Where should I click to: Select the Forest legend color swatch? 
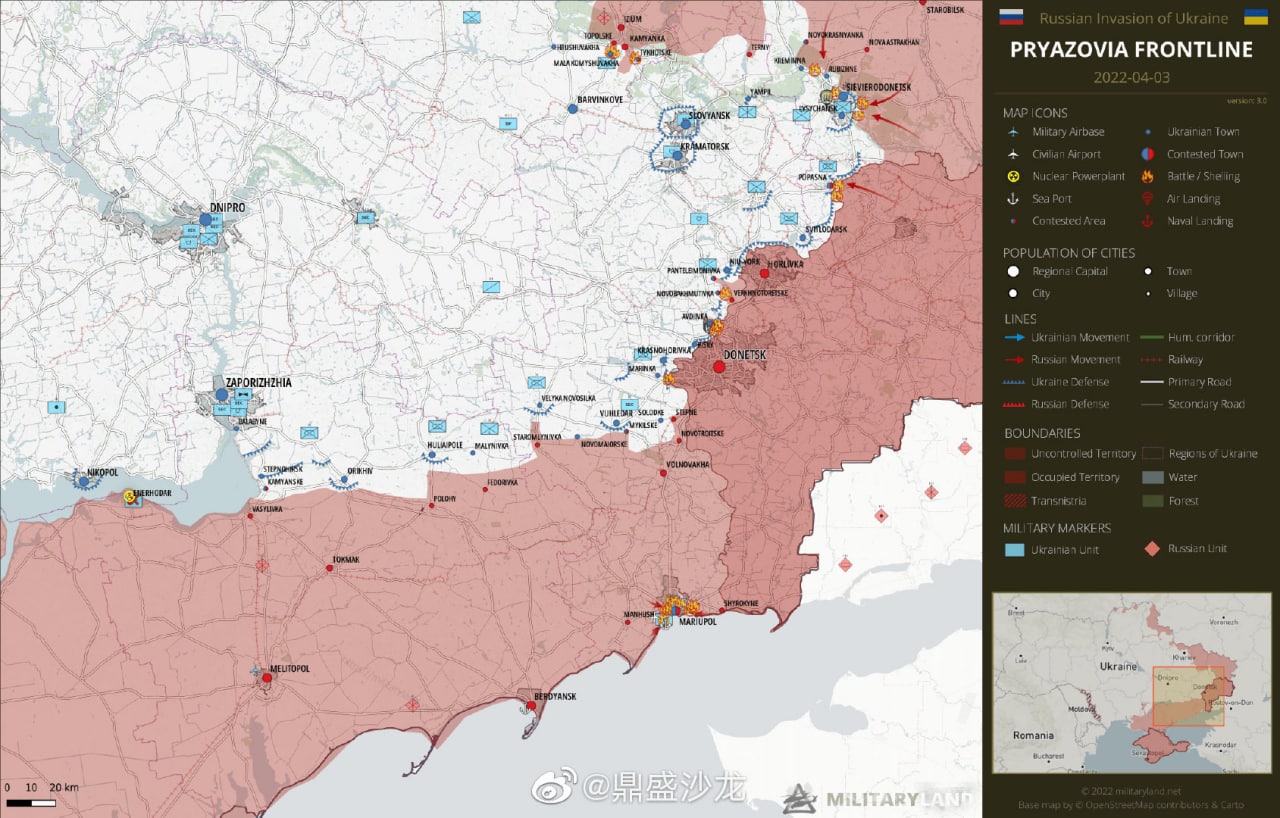(1153, 500)
